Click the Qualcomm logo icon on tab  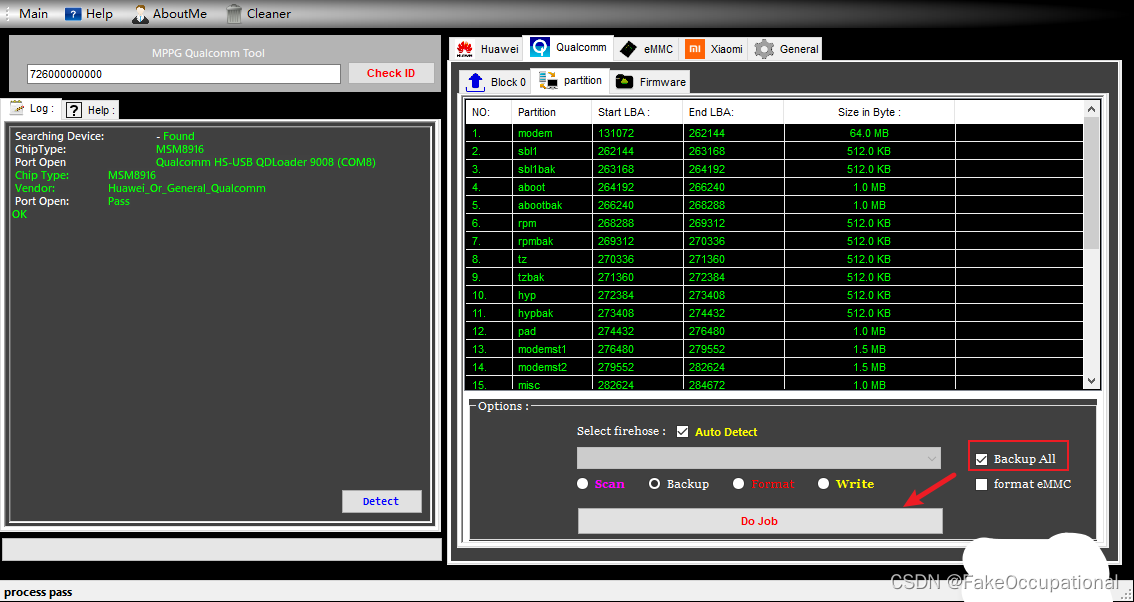[540, 48]
